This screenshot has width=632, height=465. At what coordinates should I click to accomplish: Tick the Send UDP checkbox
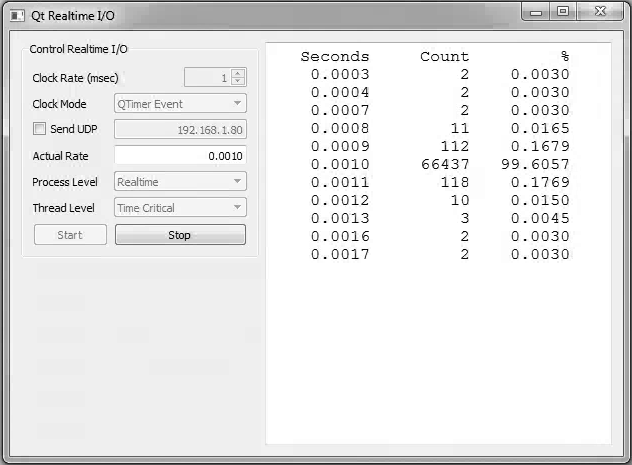point(40,129)
